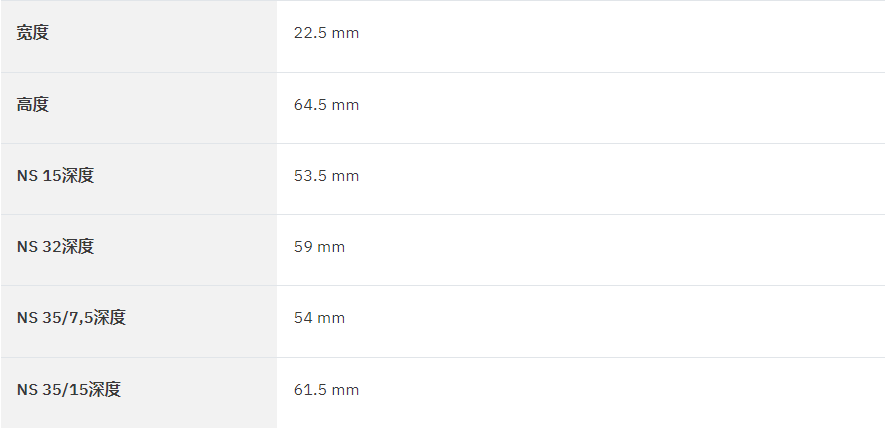Click the NS 35/7,5深度 label
Screen dimensions: 885x428
[x=71, y=318]
